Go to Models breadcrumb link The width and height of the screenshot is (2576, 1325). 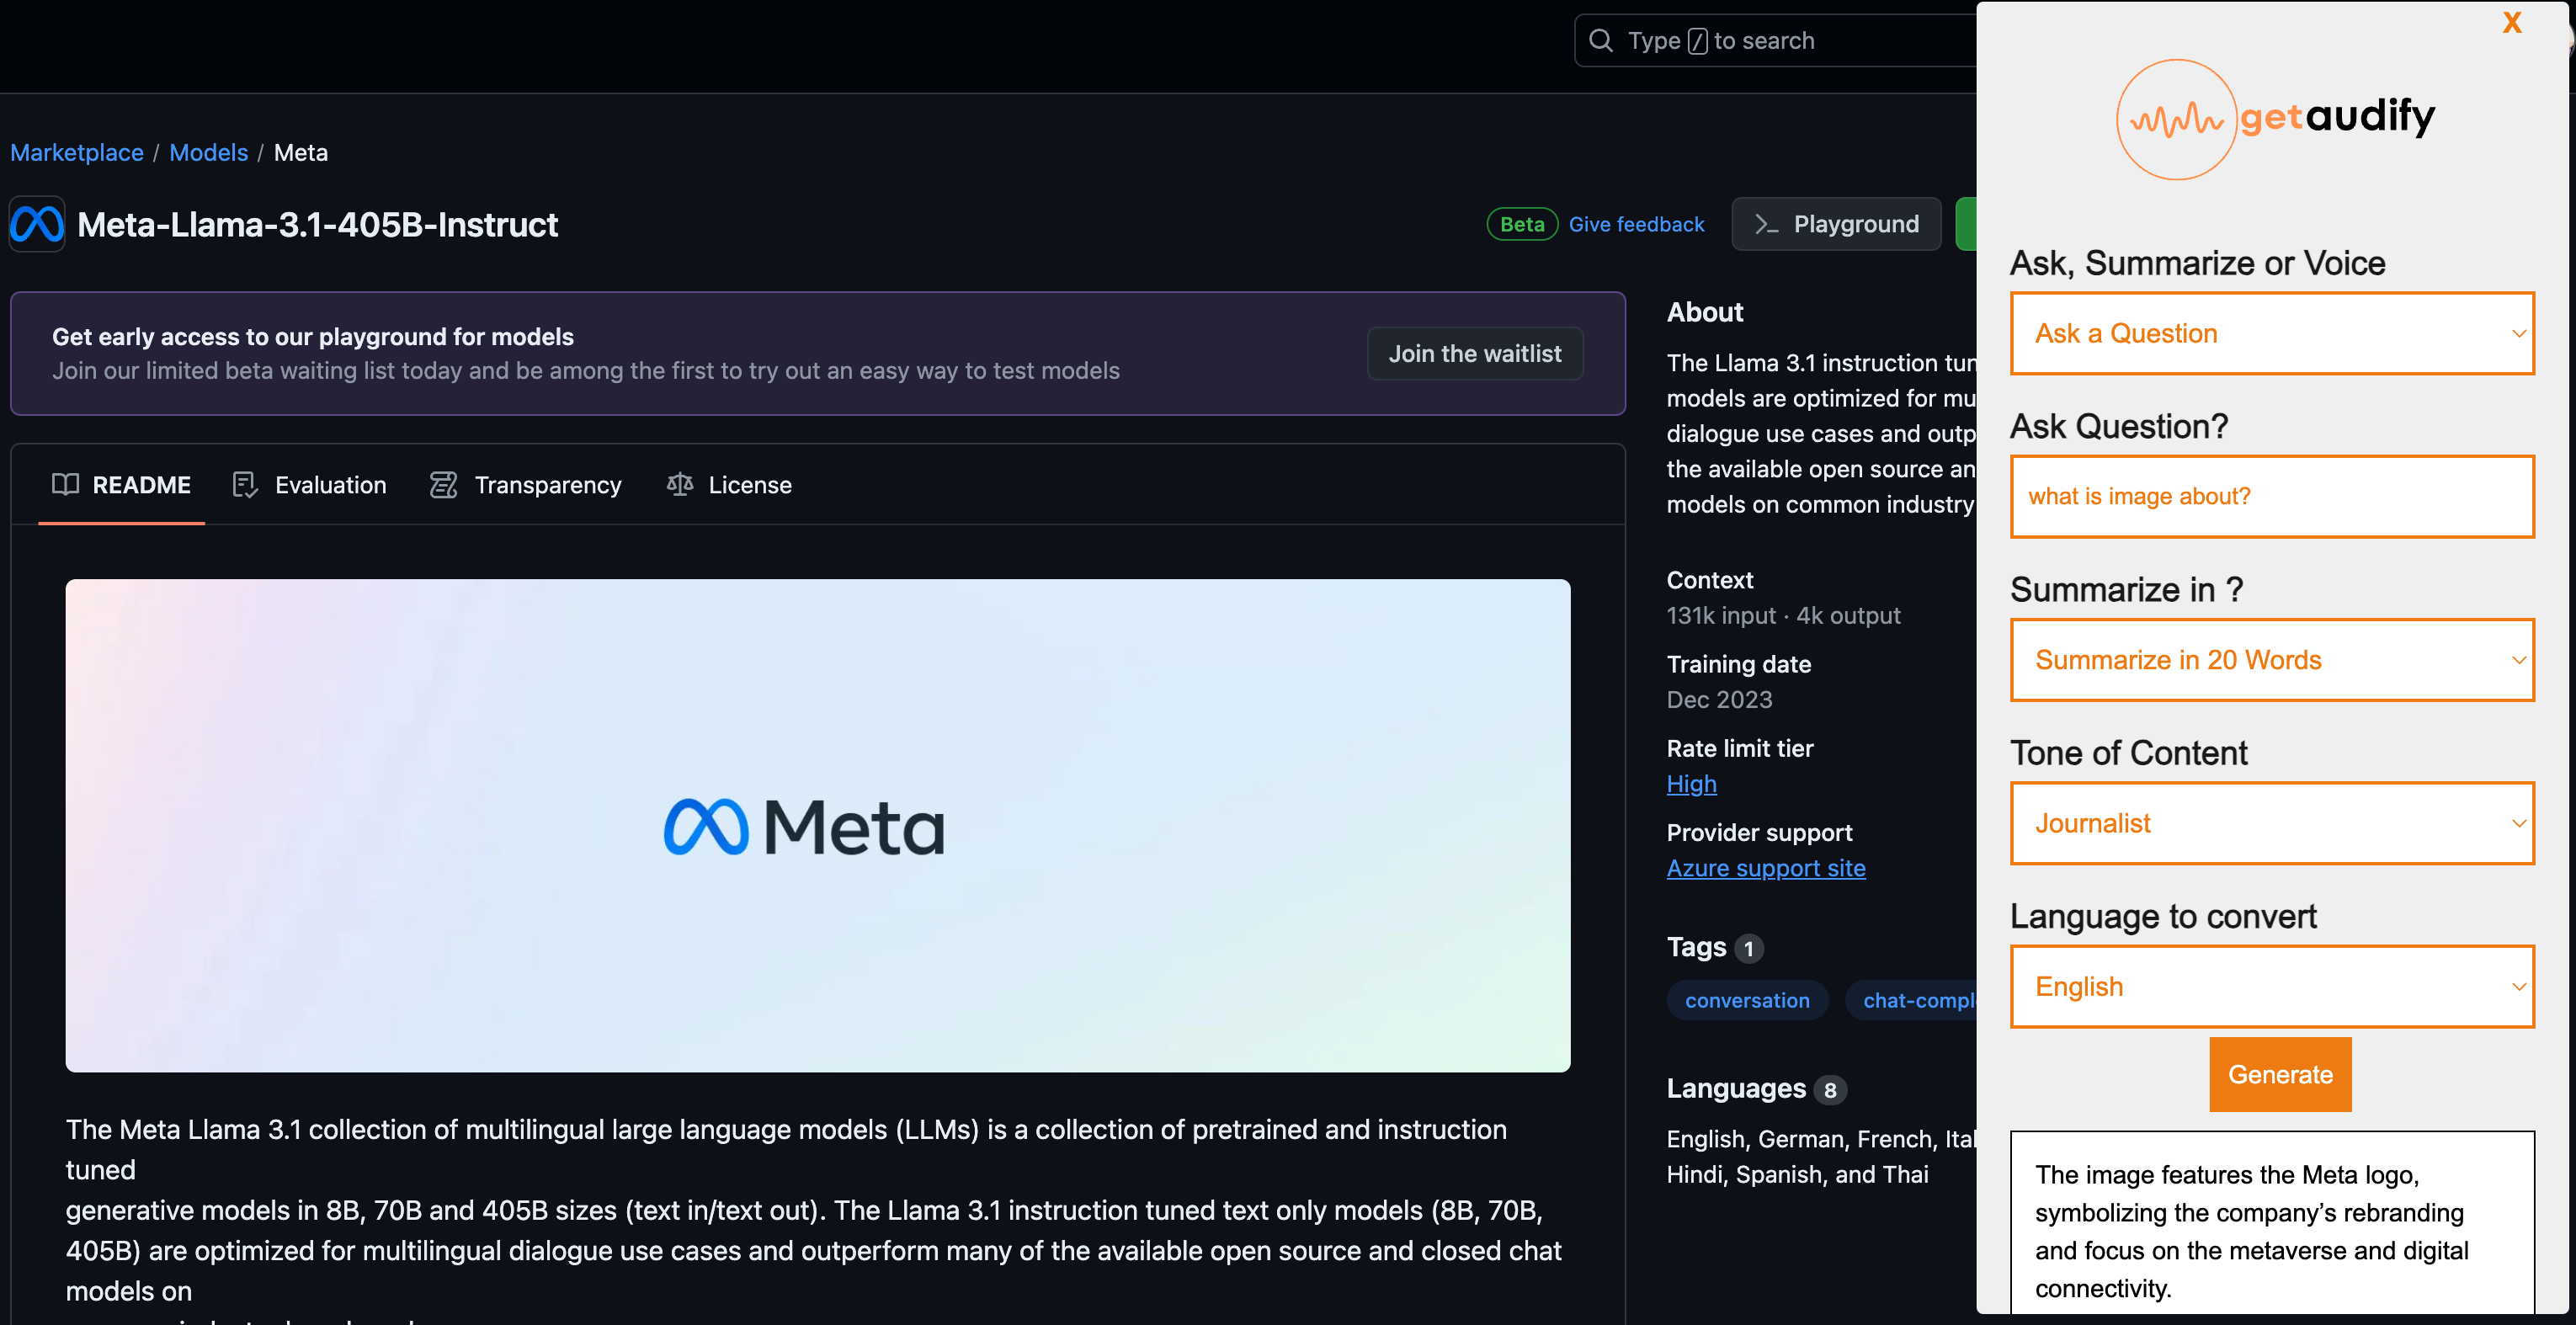click(208, 152)
